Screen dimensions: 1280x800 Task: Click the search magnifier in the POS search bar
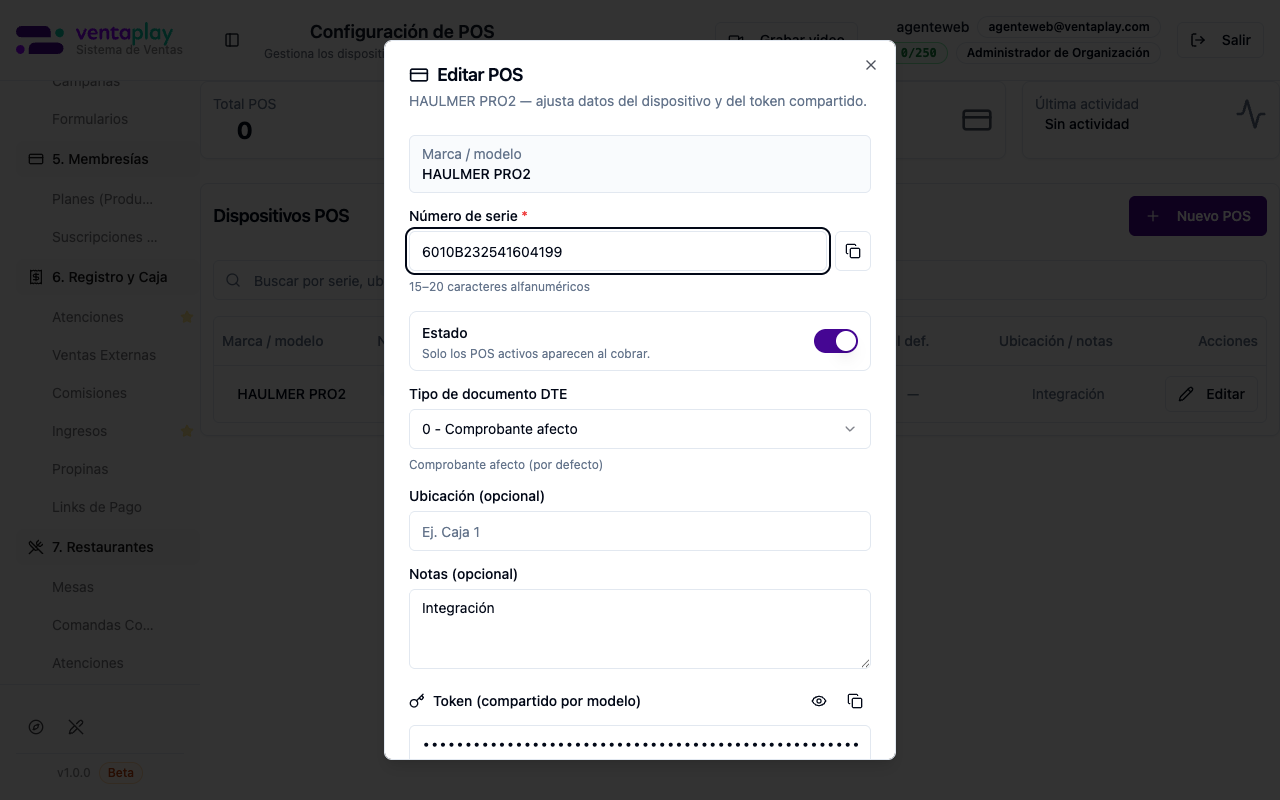232,280
